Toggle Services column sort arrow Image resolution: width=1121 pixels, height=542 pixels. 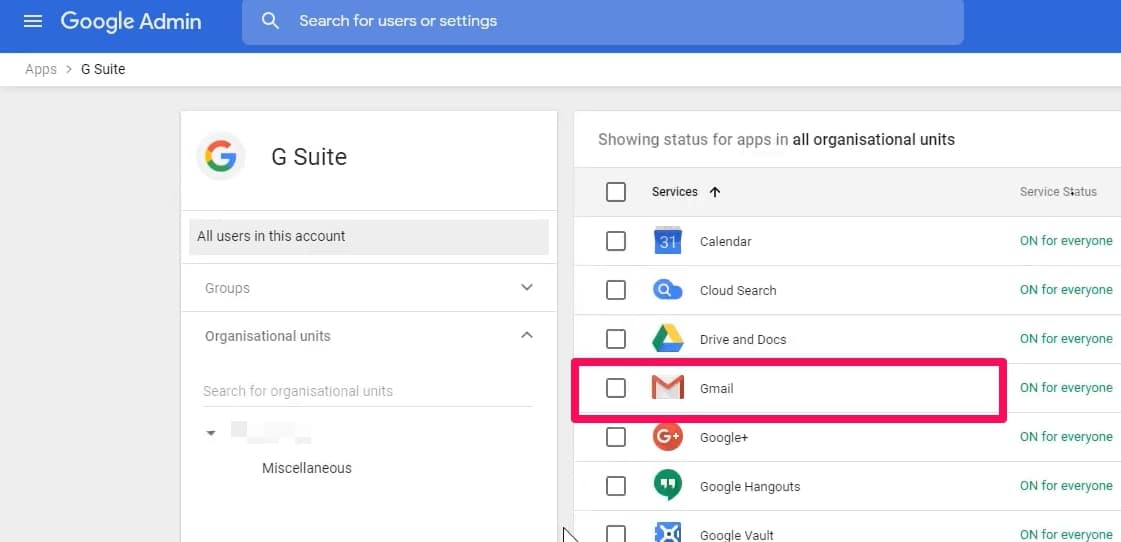tap(714, 192)
